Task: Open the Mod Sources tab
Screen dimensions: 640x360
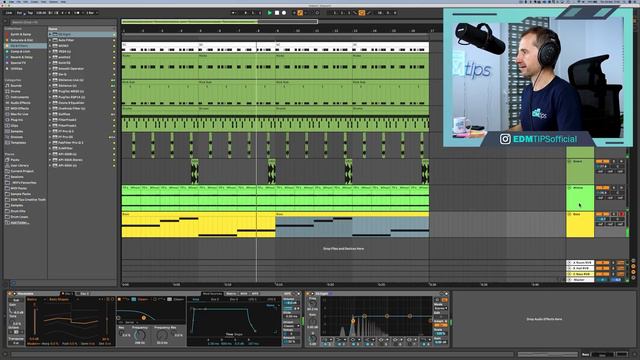Action: (x=212, y=293)
